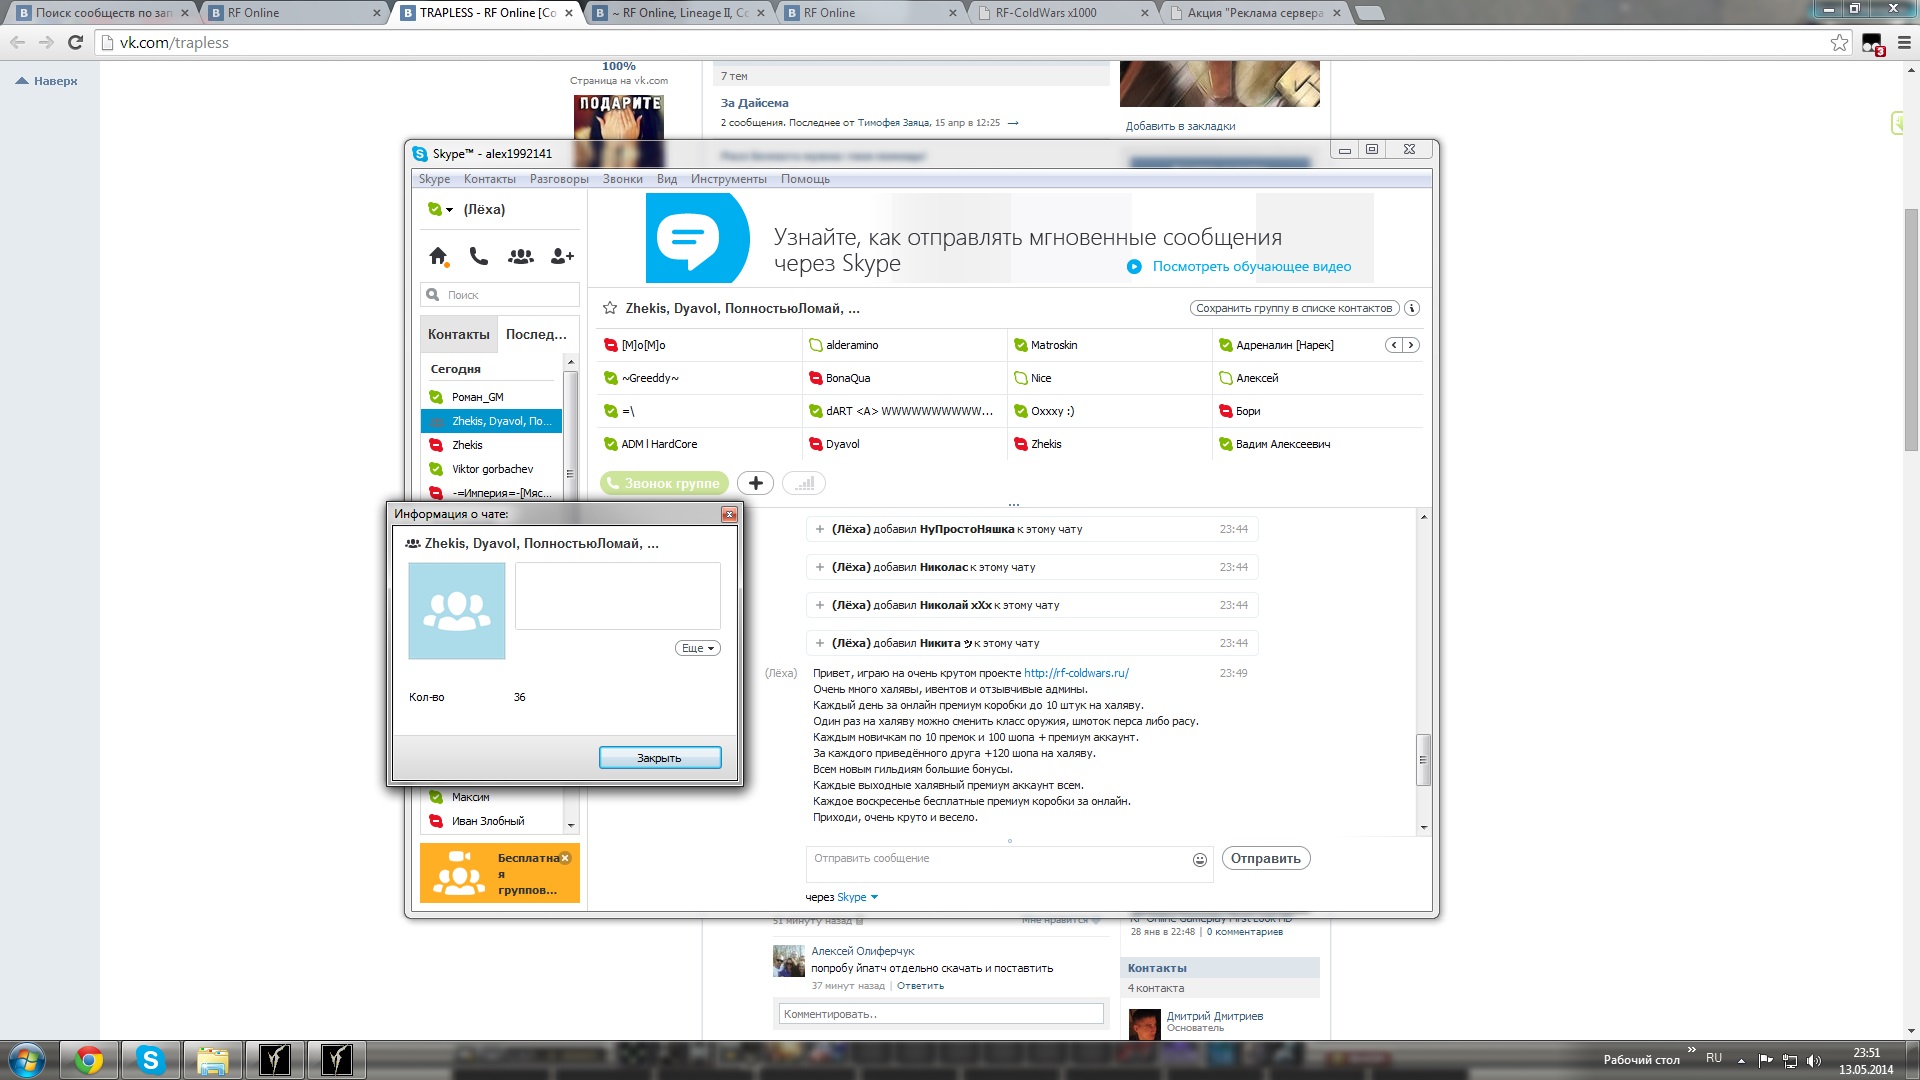Open the Chrome menu icon
The height and width of the screenshot is (1080, 1920).
(1904, 42)
